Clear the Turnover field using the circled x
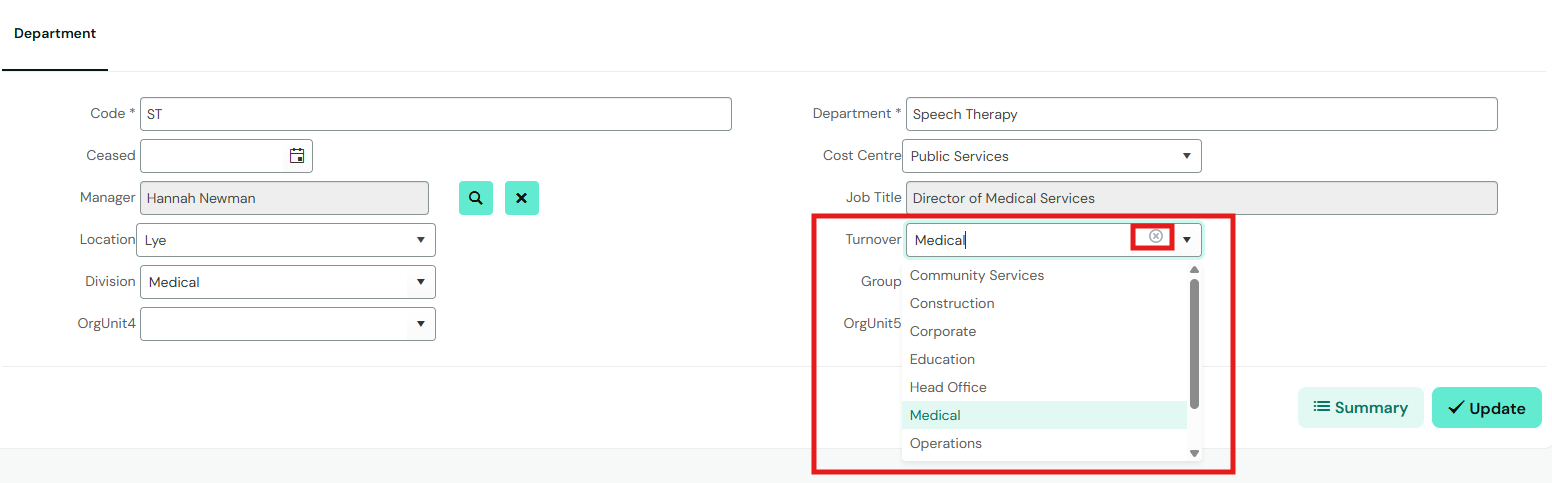 pos(1156,237)
